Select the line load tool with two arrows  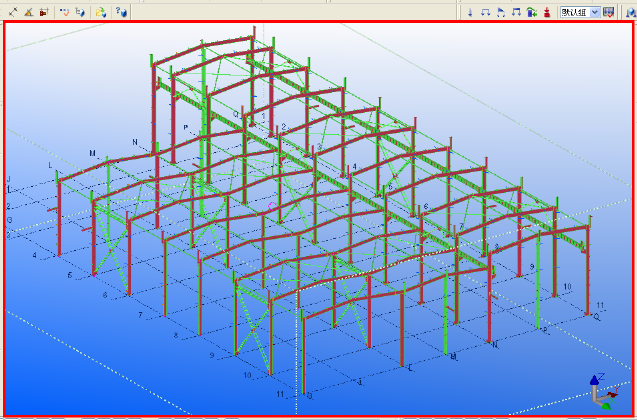485,11
